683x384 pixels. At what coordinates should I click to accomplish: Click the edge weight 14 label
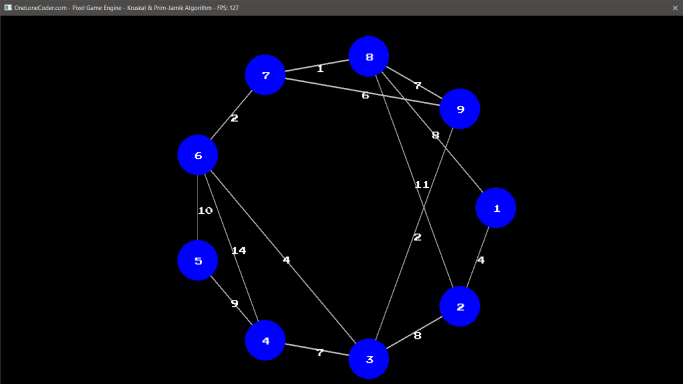[239, 251]
